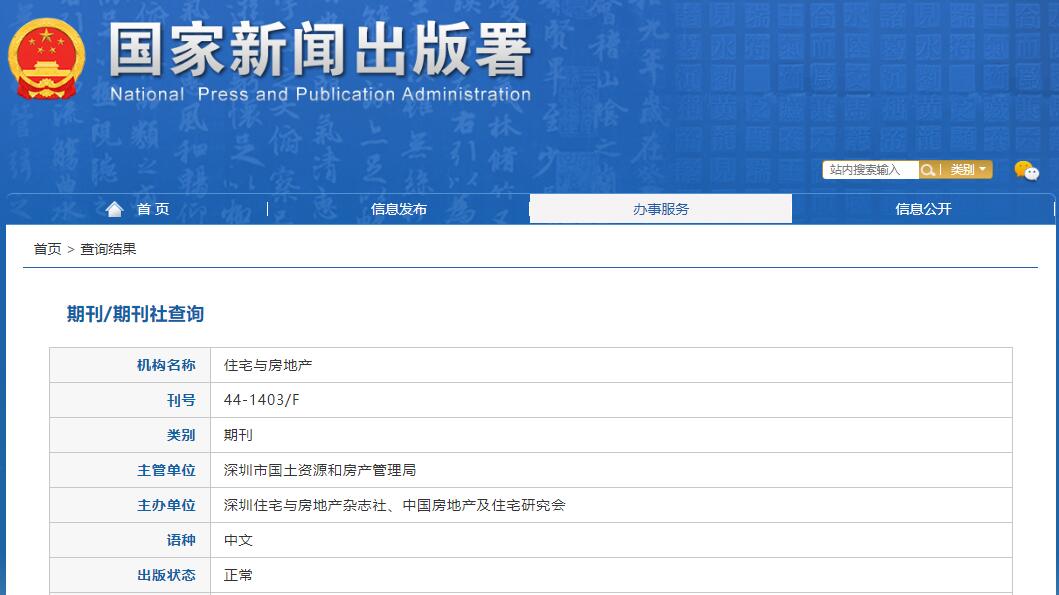Image resolution: width=1059 pixels, height=595 pixels.
Task: Open the 信息发布 navigation tab
Action: point(398,209)
